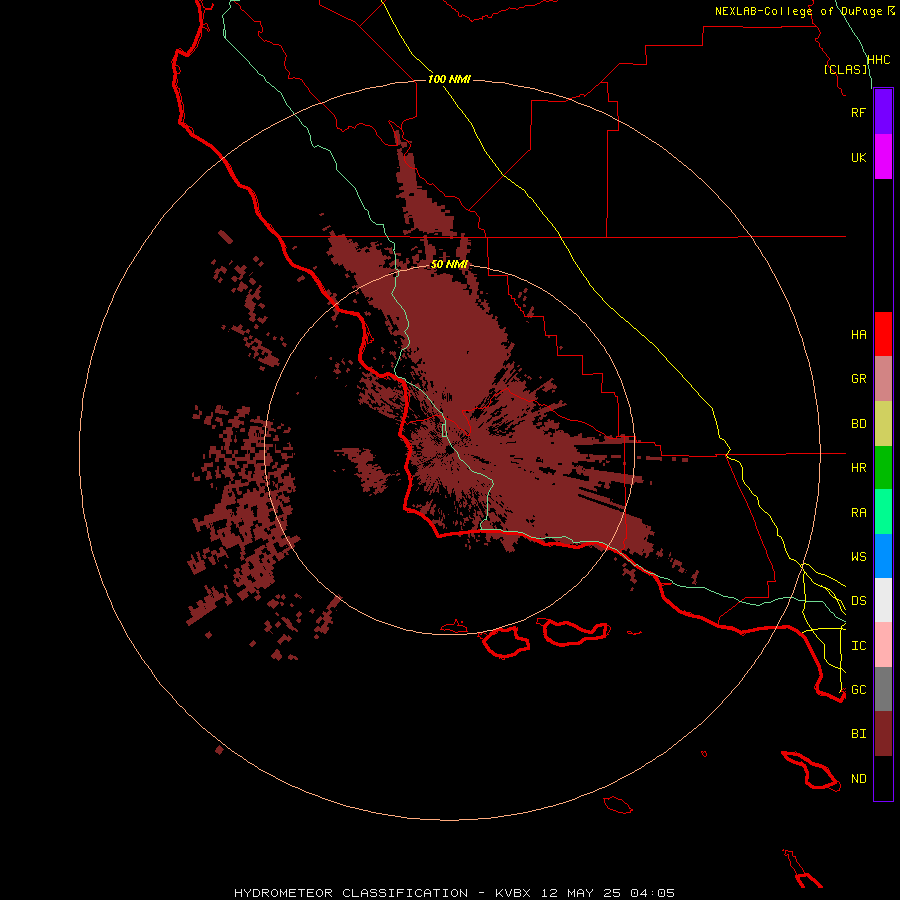Click the yellow BD legend swatch
Image resolution: width=900 pixels, height=900 pixels.
883,424
